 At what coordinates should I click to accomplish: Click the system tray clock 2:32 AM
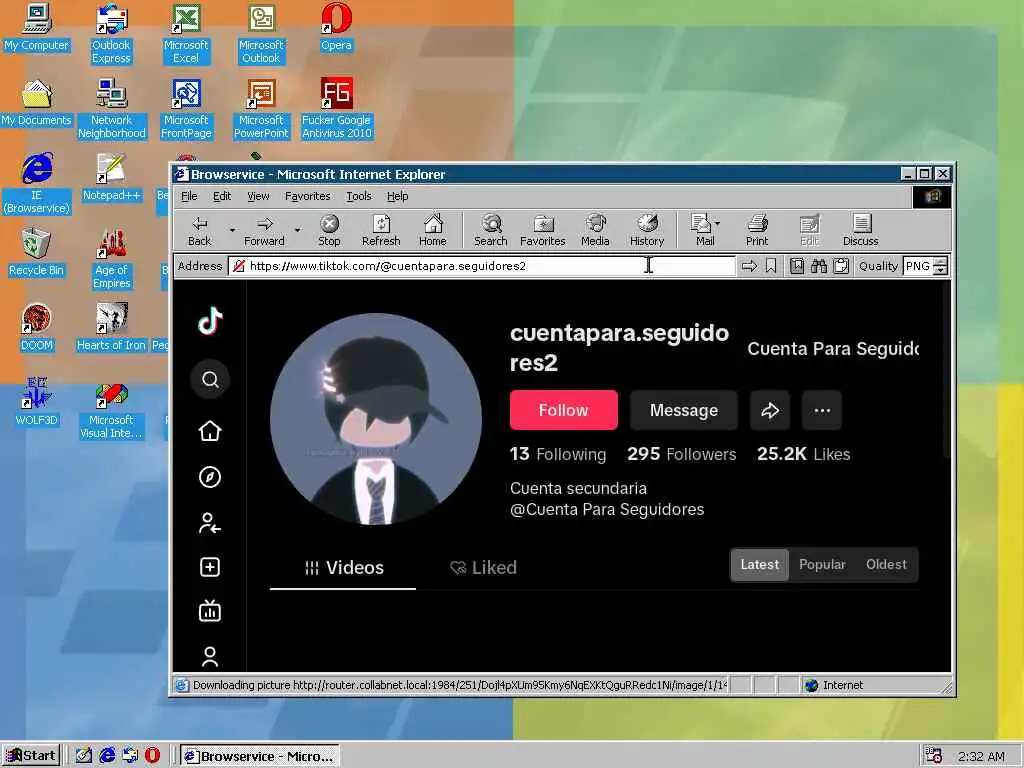(981, 756)
